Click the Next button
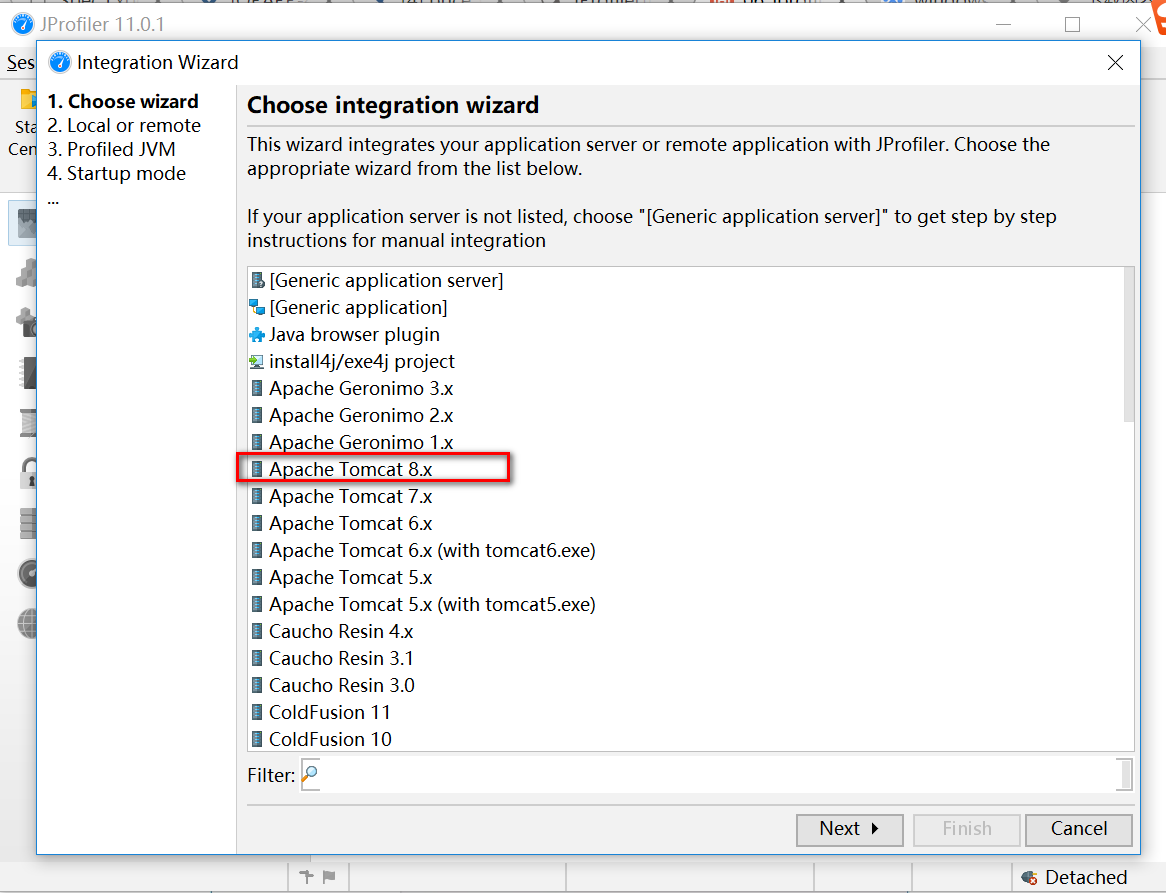The width and height of the screenshot is (1166, 893). pyautogui.click(x=849, y=829)
